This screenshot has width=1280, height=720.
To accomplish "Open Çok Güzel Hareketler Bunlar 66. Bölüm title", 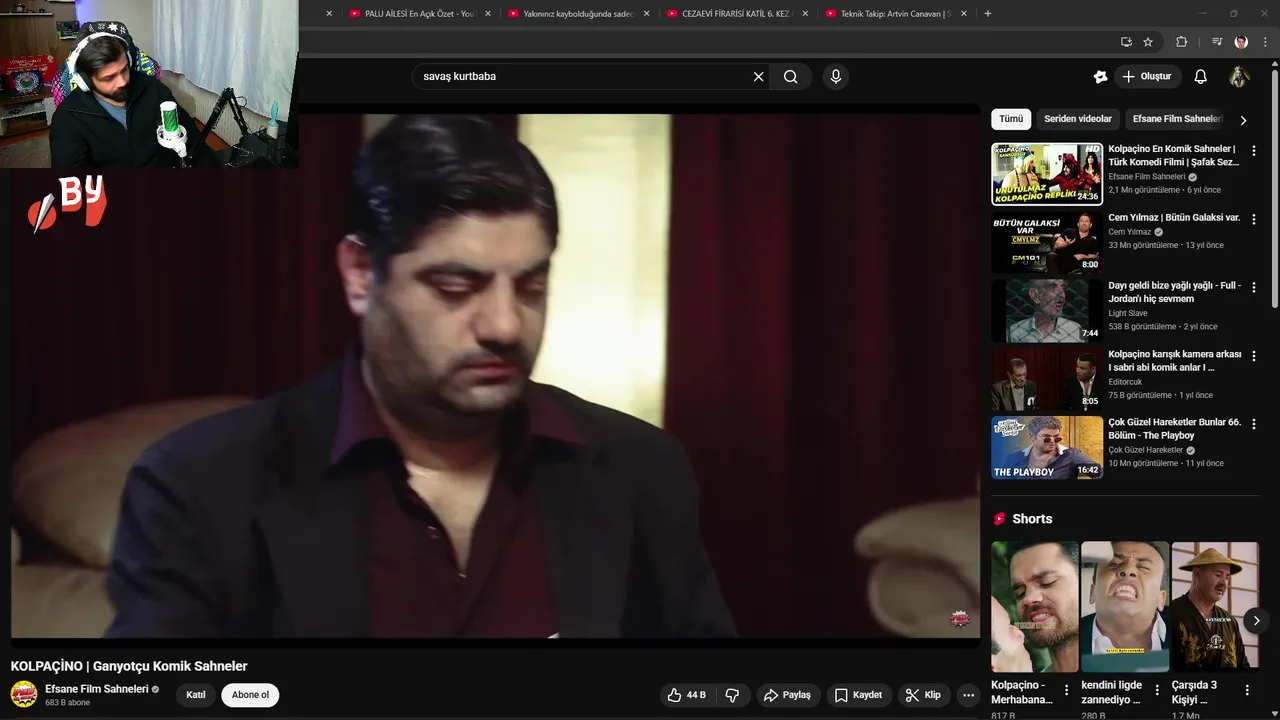I will point(1175,429).
